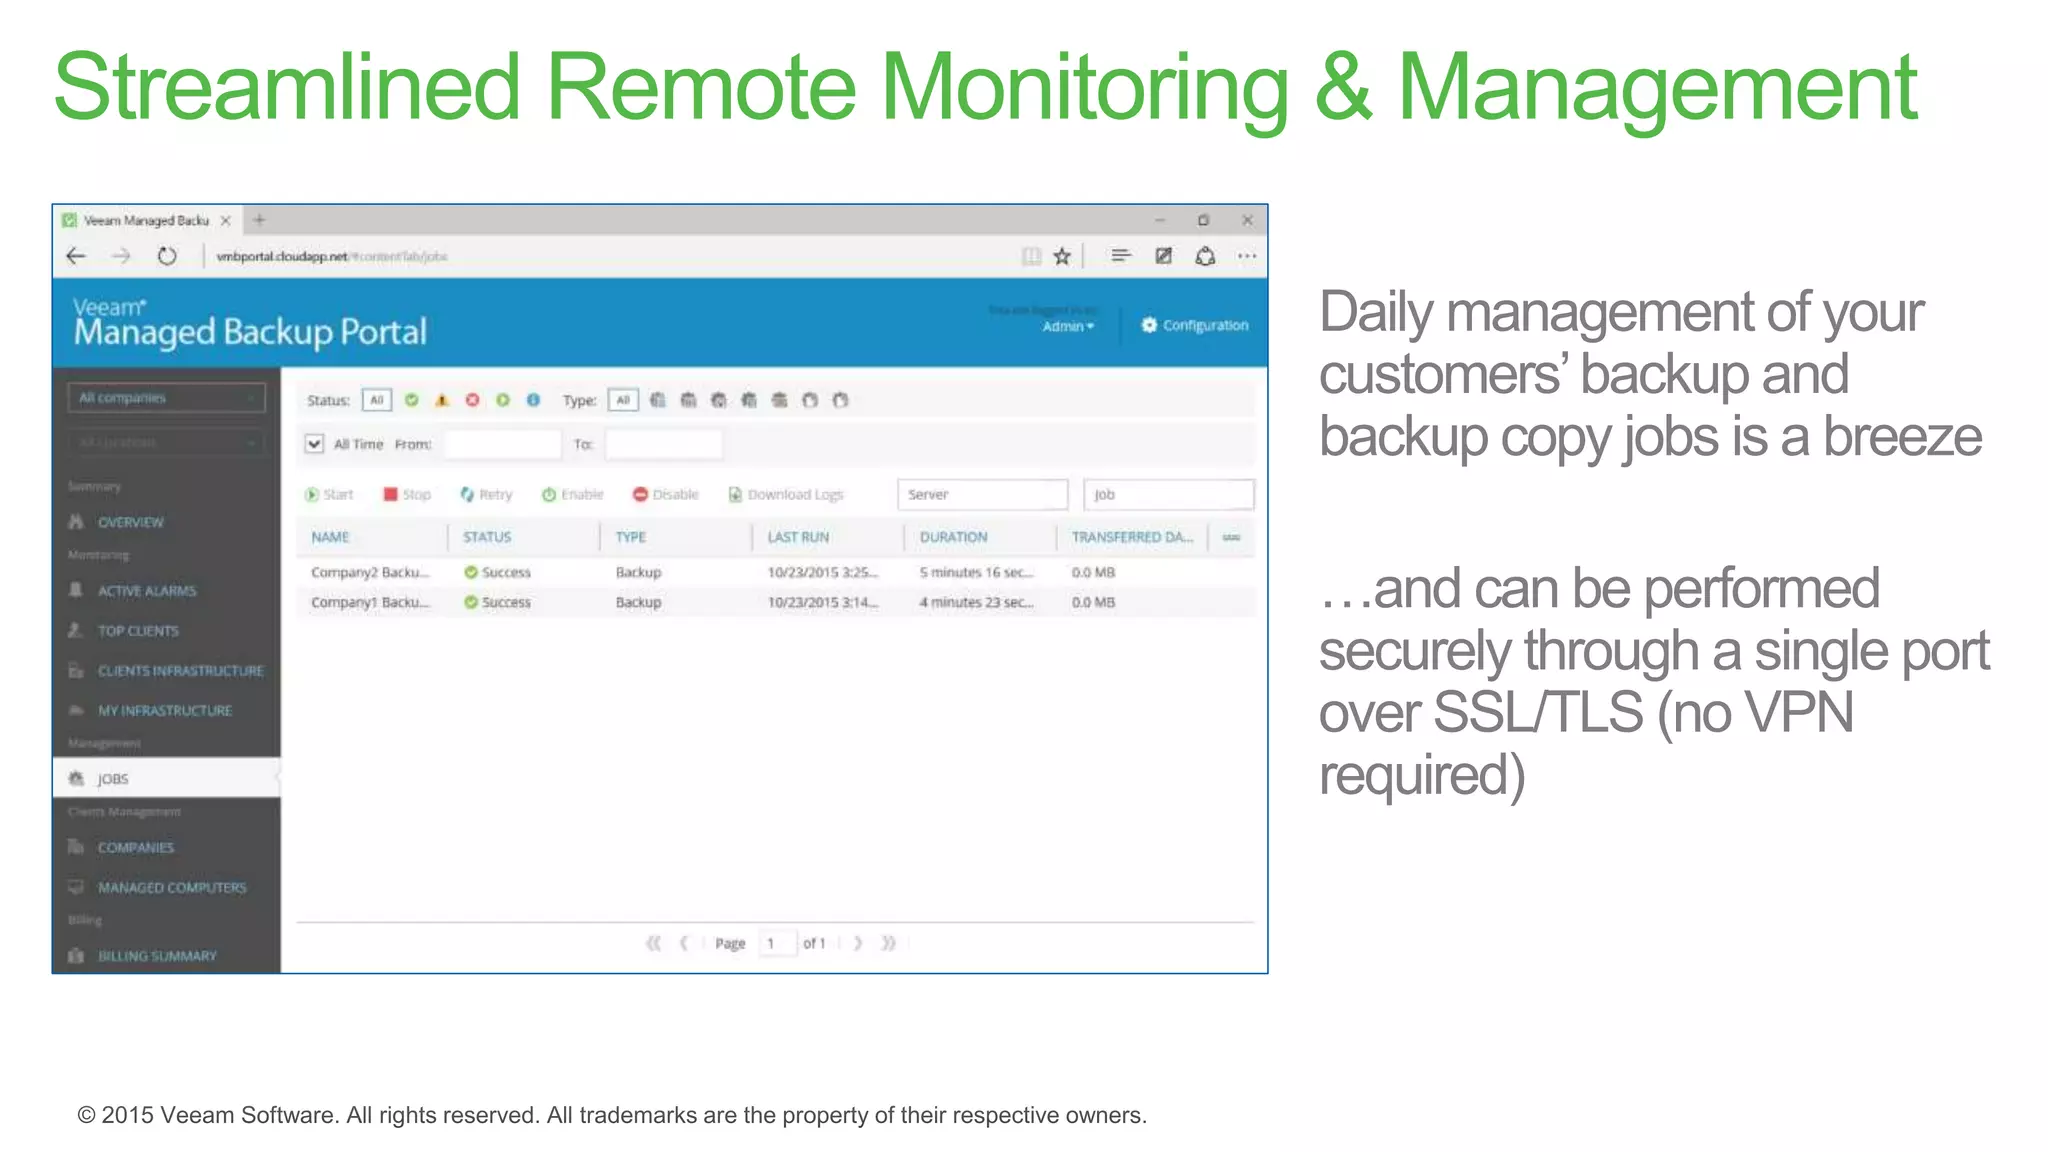Sort table by LAST RUN column
This screenshot has width=2048, height=1152.
tap(798, 537)
